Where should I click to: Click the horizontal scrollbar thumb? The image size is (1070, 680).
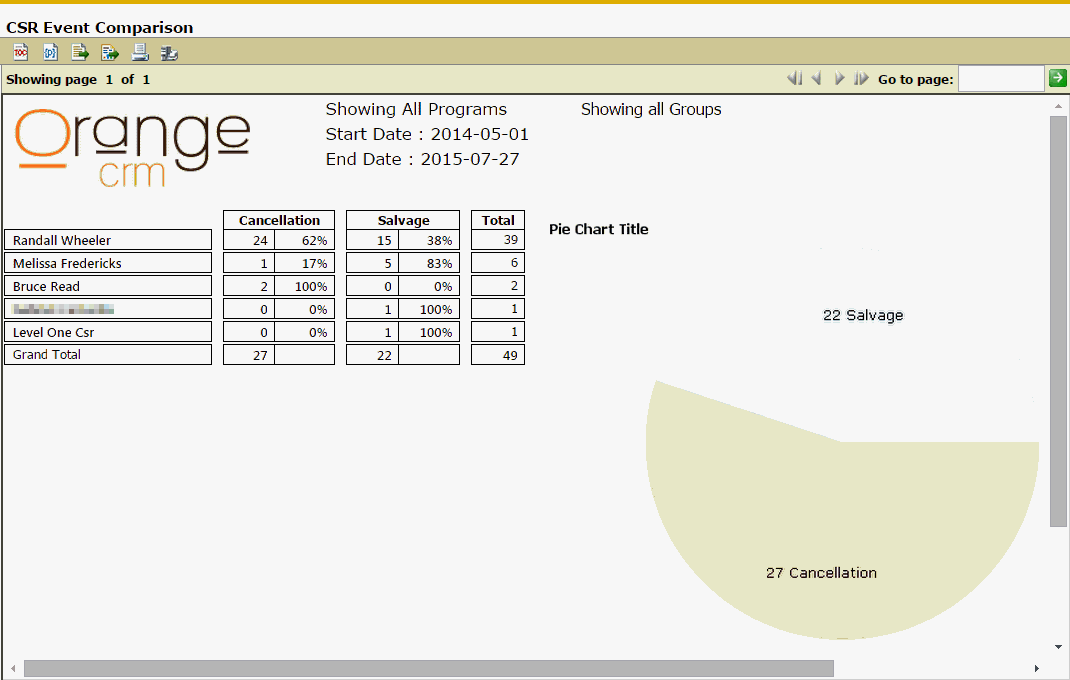point(428,668)
